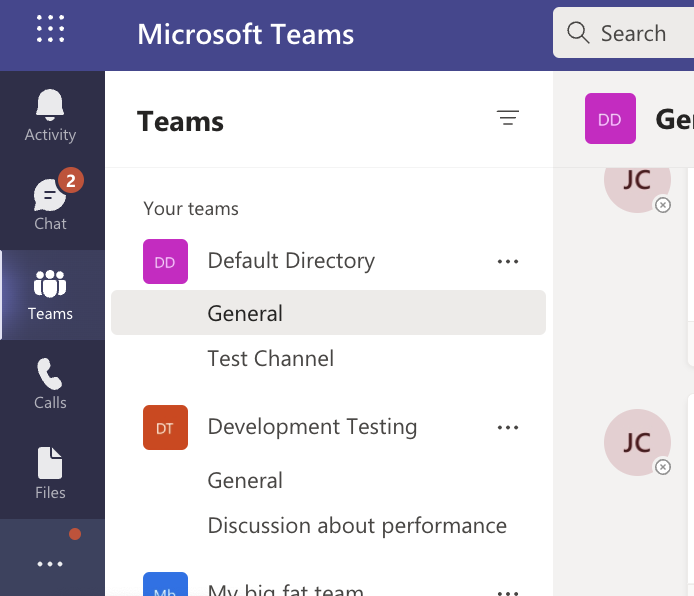The image size is (694, 596).
Task: Click the DD channel header avatar
Action: 610,118
